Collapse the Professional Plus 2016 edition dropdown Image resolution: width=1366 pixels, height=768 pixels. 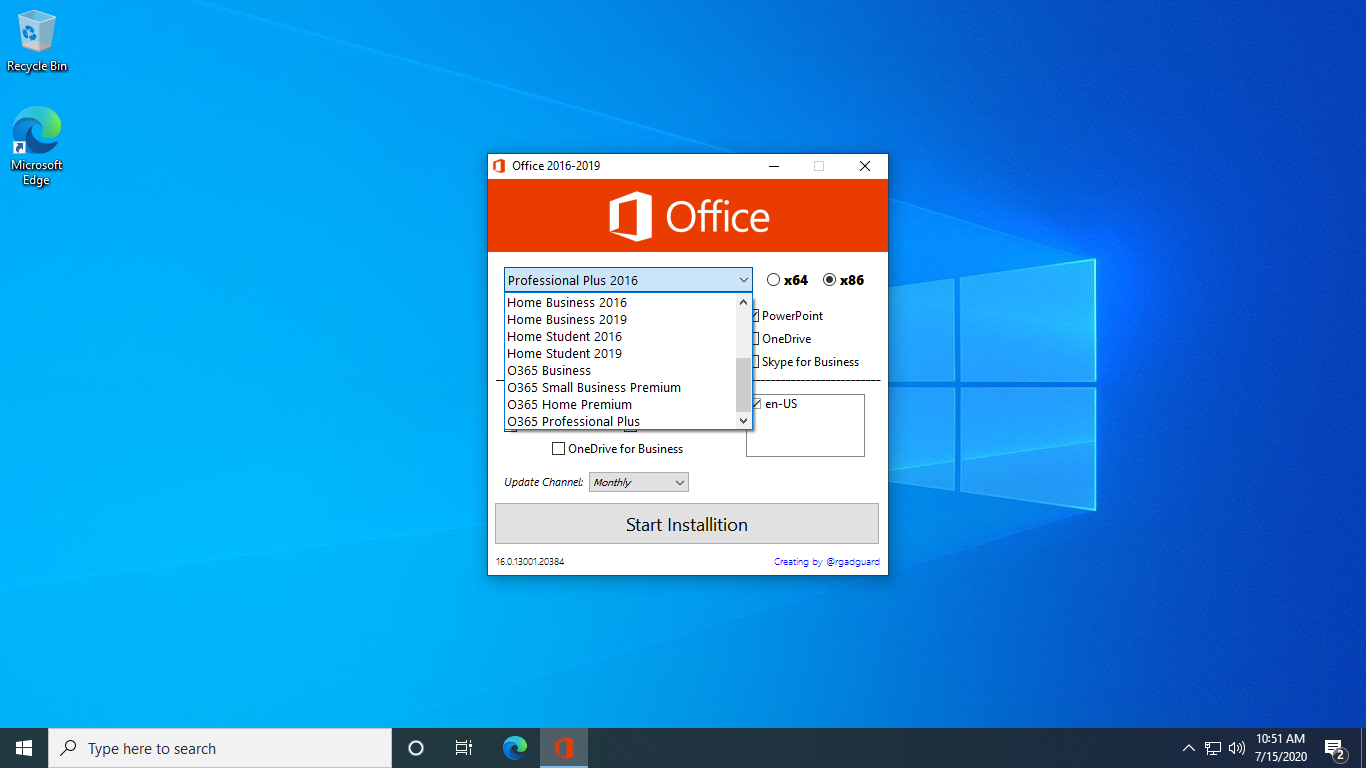[743, 280]
